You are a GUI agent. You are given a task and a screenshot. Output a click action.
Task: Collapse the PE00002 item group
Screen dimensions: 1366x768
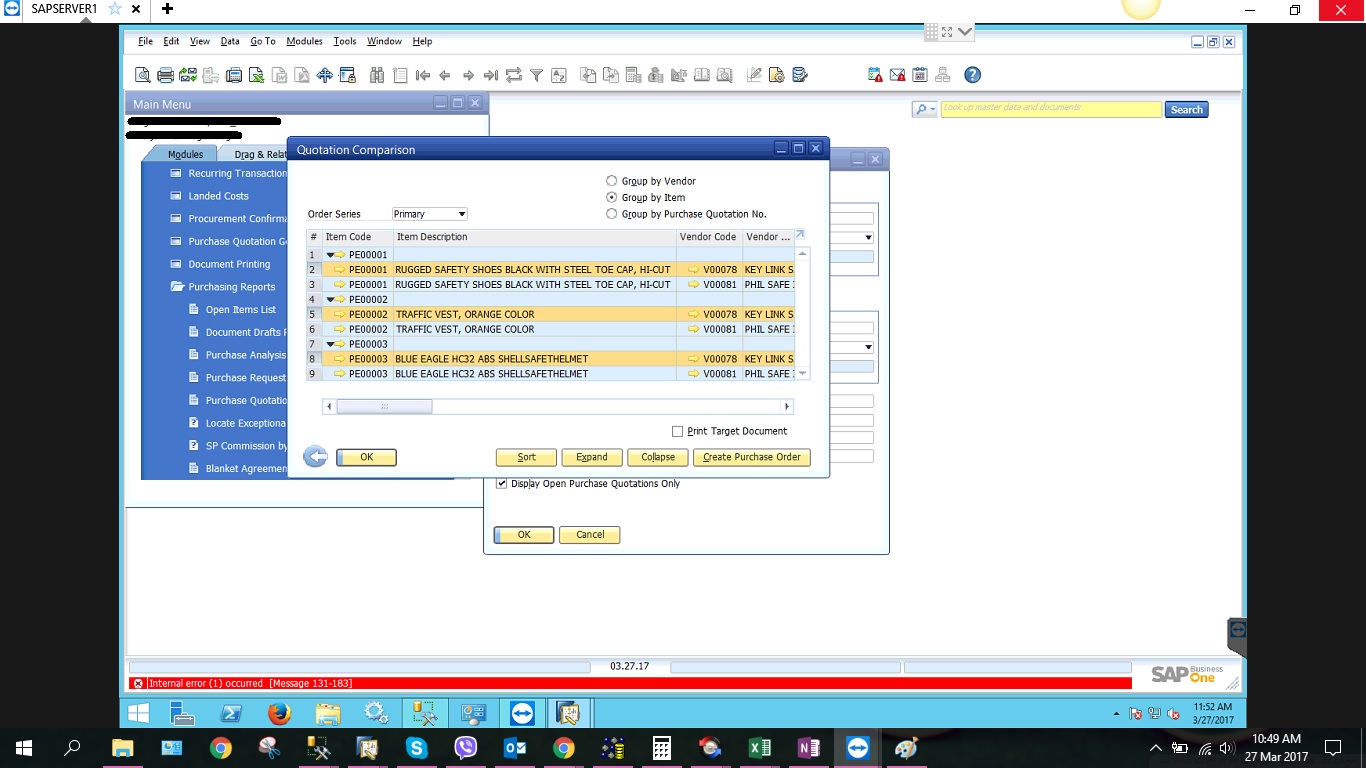click(x=331, y=300)
